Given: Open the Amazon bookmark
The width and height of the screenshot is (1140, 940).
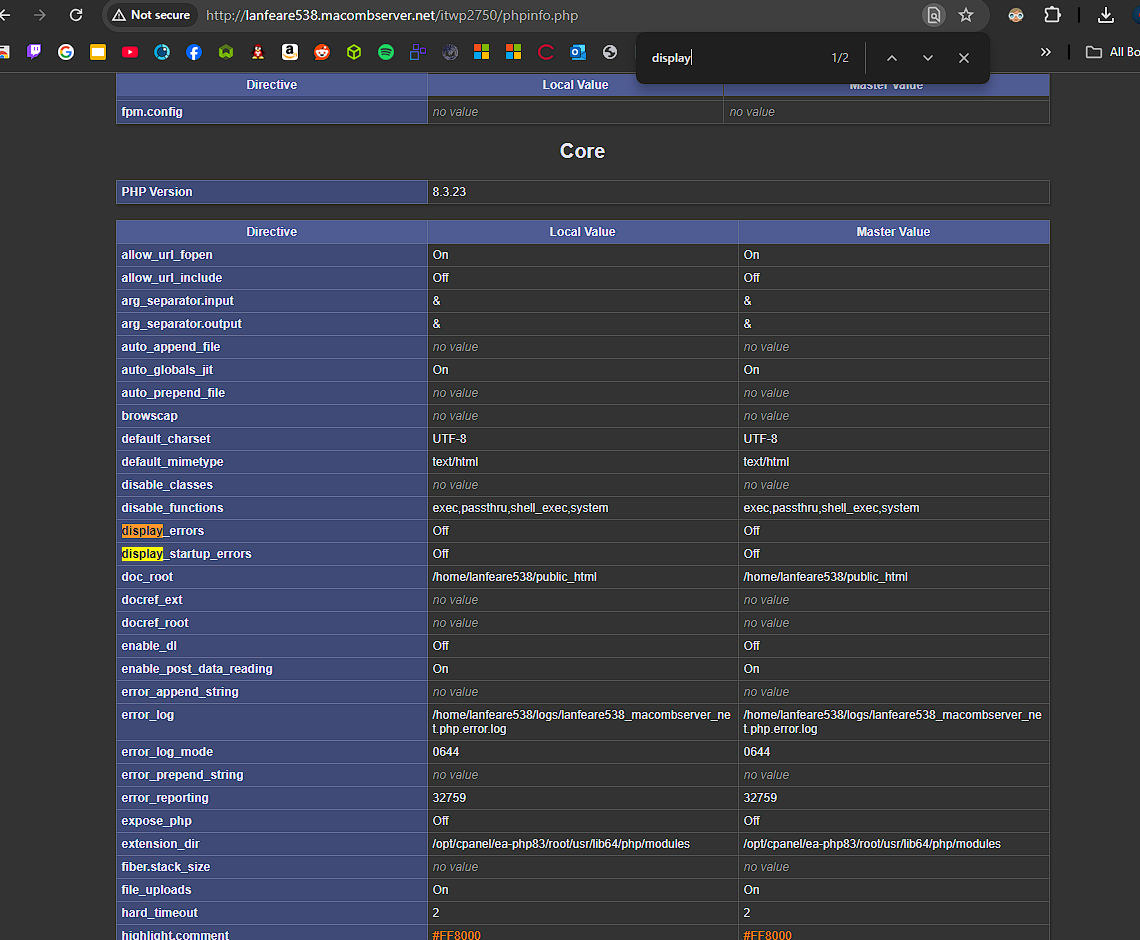Looking at the screenshot, I should click(x=290, y=52).
